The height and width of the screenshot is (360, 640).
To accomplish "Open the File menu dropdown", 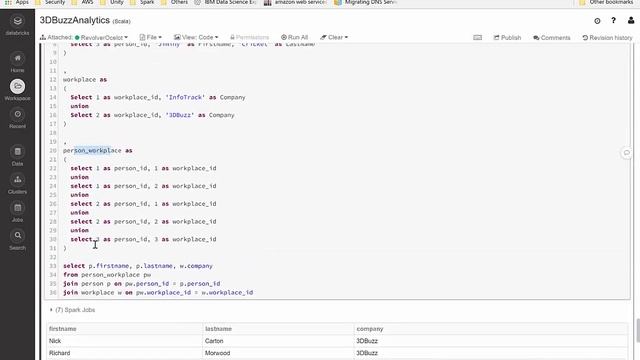I will [150, 37].
